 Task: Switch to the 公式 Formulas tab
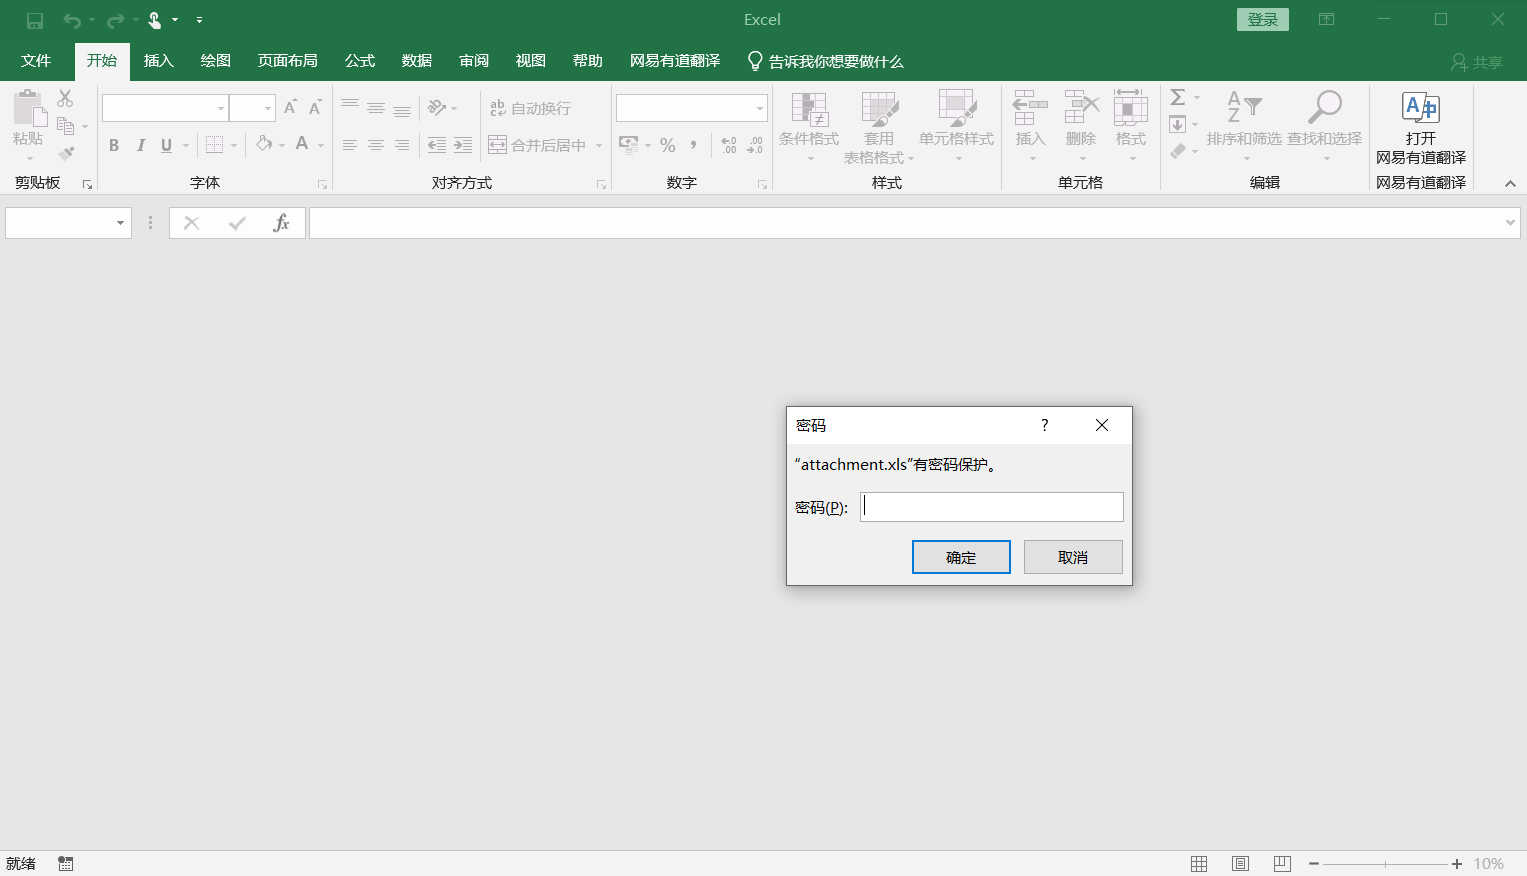(x=360, y=61)
